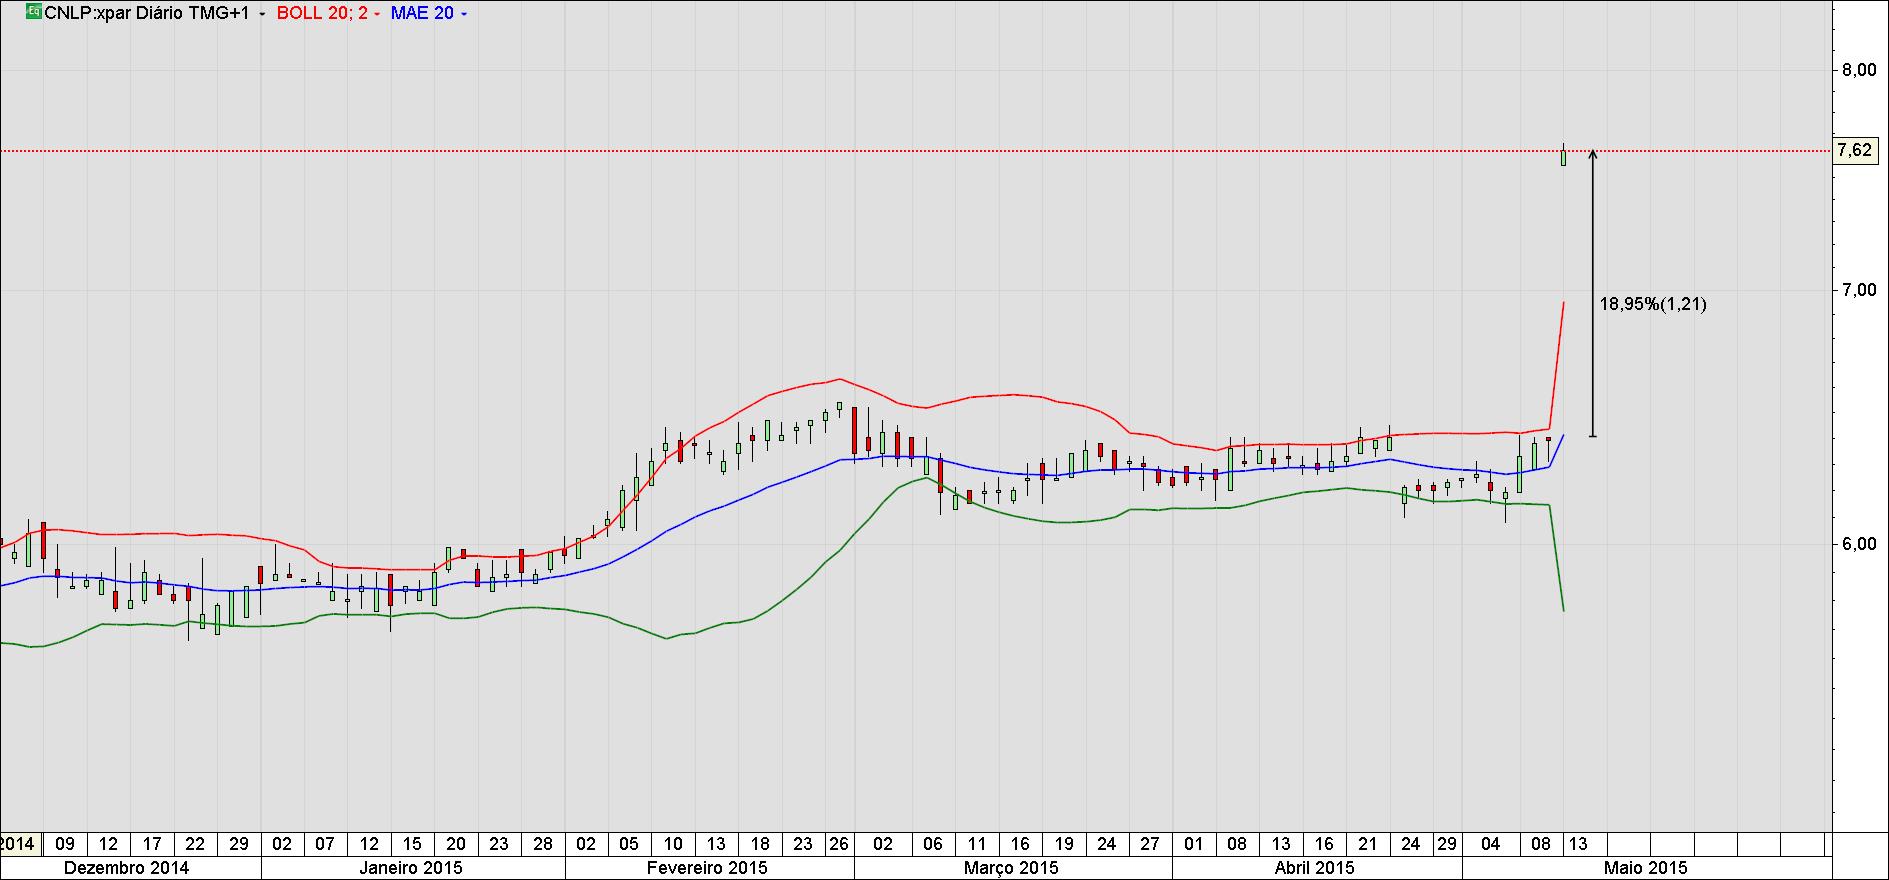
Task: Click date 09 on the time axis
Action: click(65, 844)
